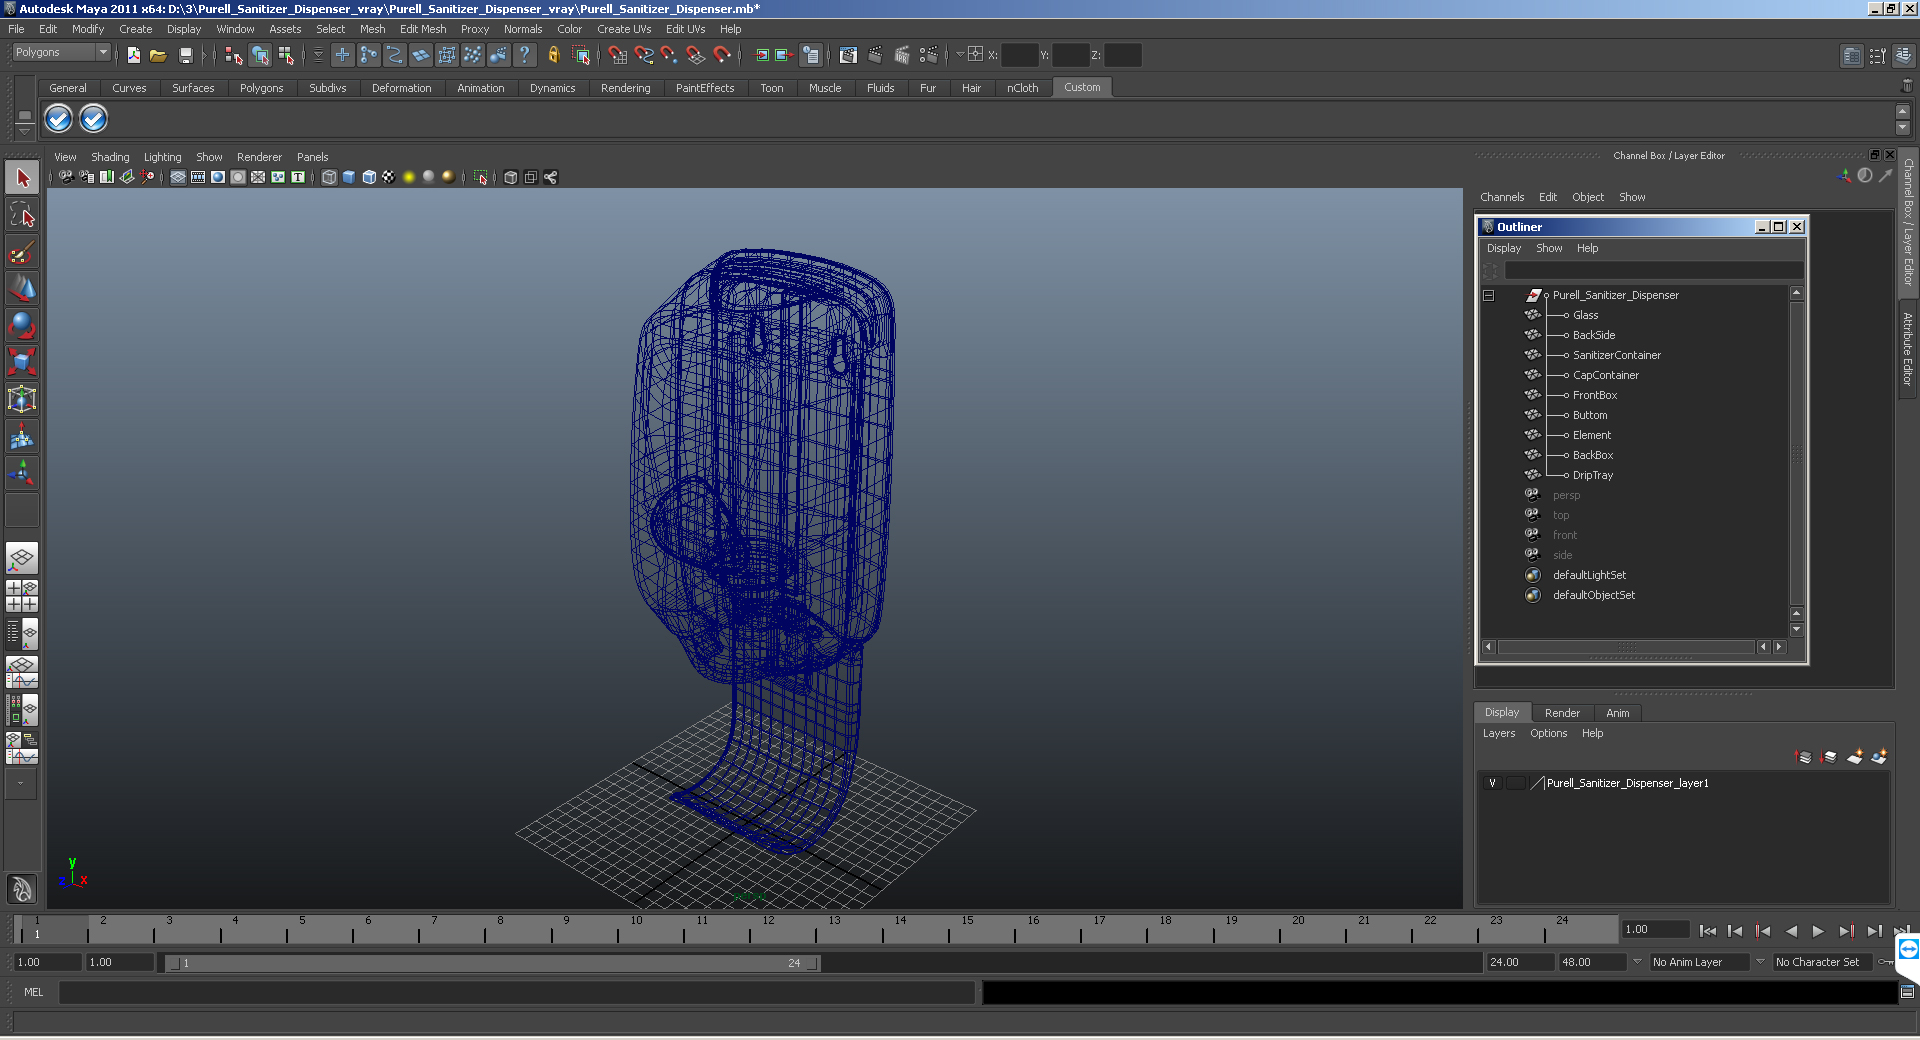Select FrontBox object in Outliner
1920x1040 pixels.
[x=1594, y=395]
